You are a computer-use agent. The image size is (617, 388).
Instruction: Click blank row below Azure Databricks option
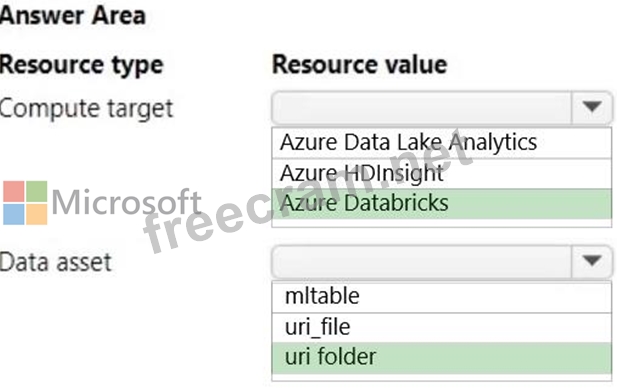pyautogui.click(x=442, y=223)
